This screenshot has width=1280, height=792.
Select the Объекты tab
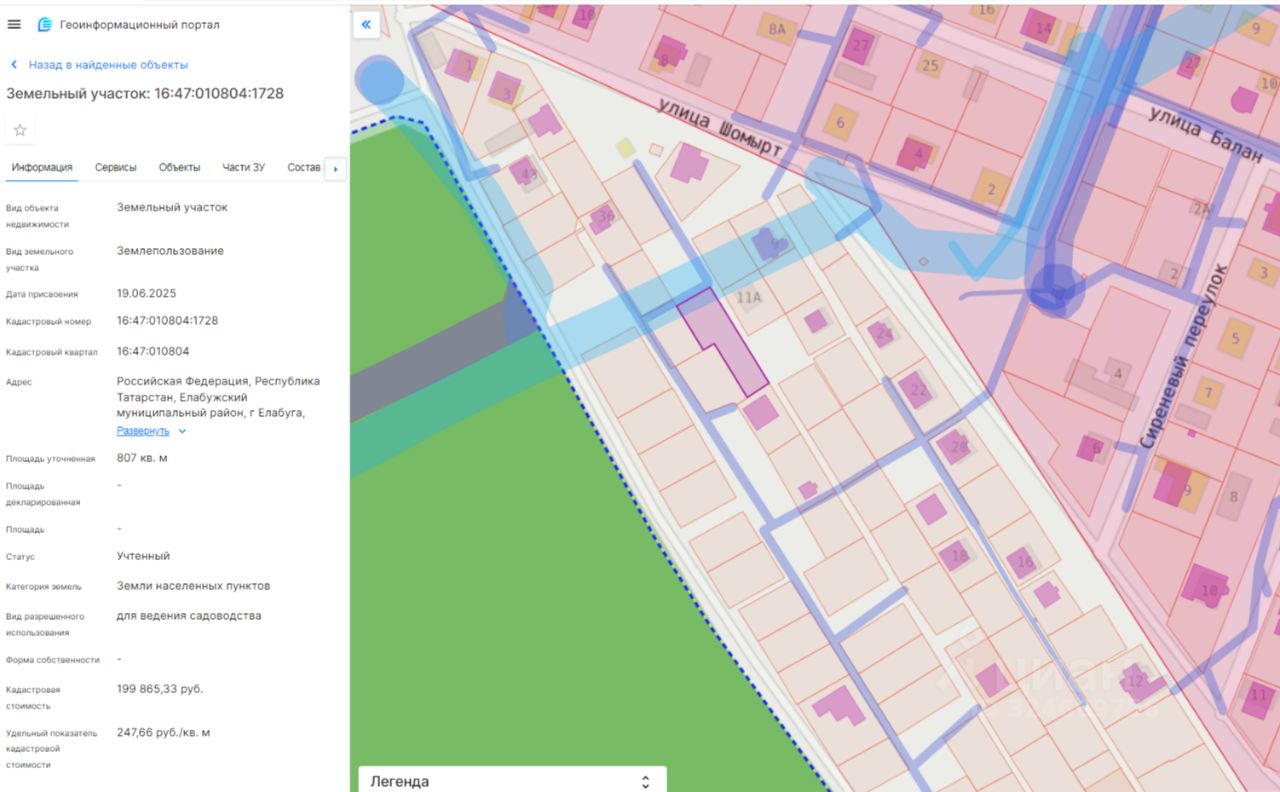click(180, 167)
